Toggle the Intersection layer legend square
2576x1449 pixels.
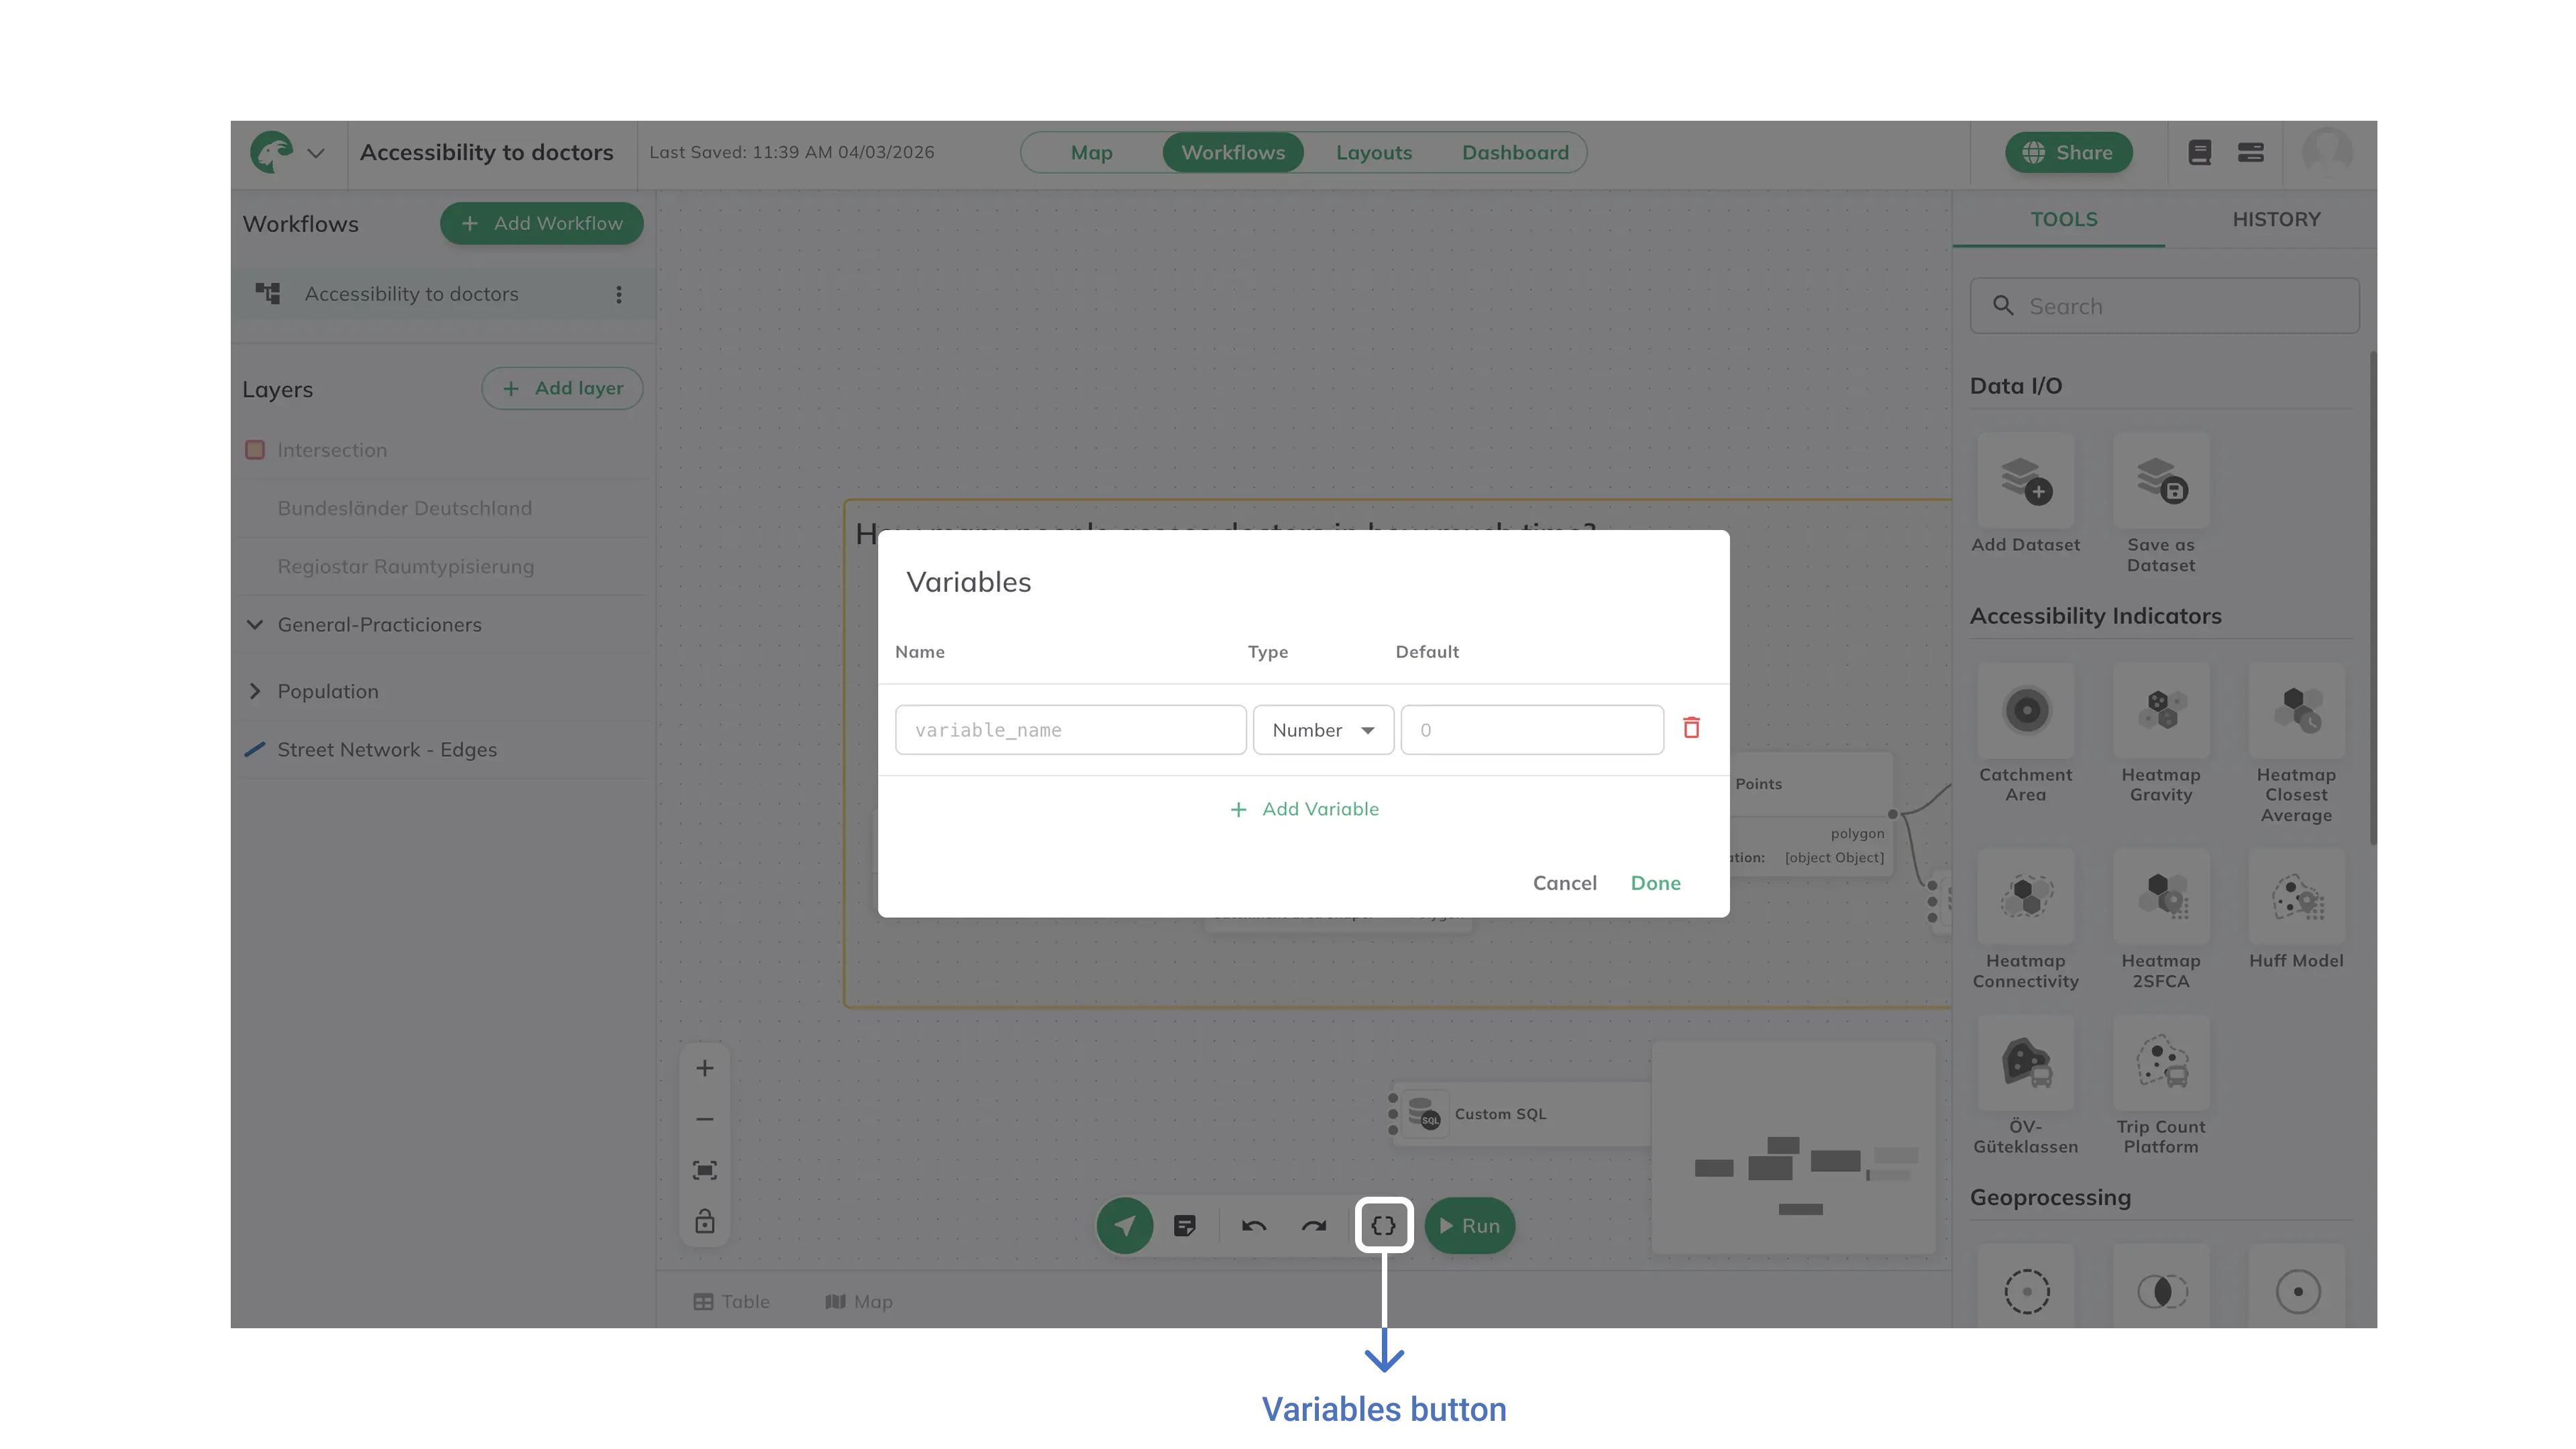(255, 450)
